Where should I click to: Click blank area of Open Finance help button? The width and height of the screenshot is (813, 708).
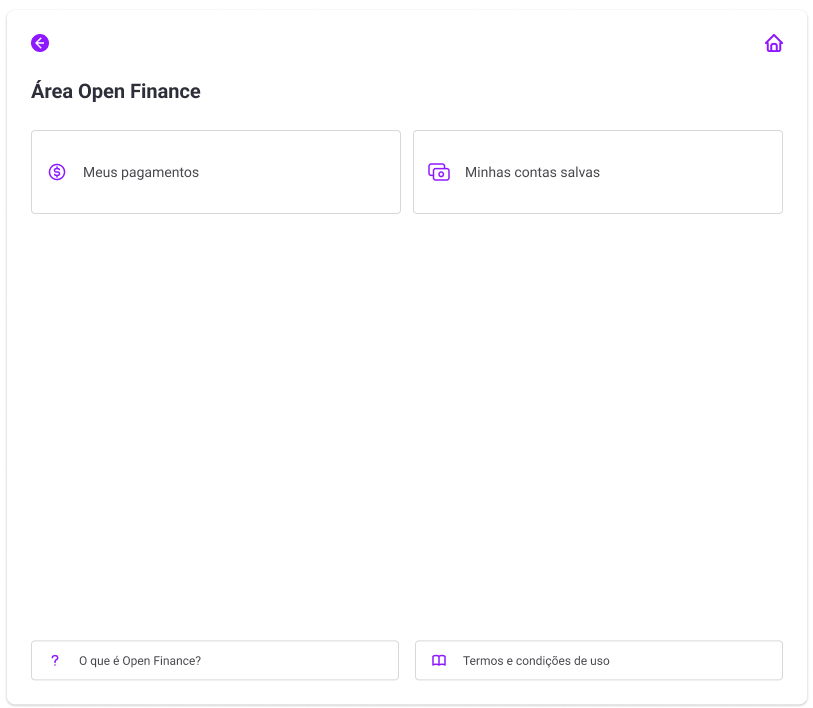(301, 660)
